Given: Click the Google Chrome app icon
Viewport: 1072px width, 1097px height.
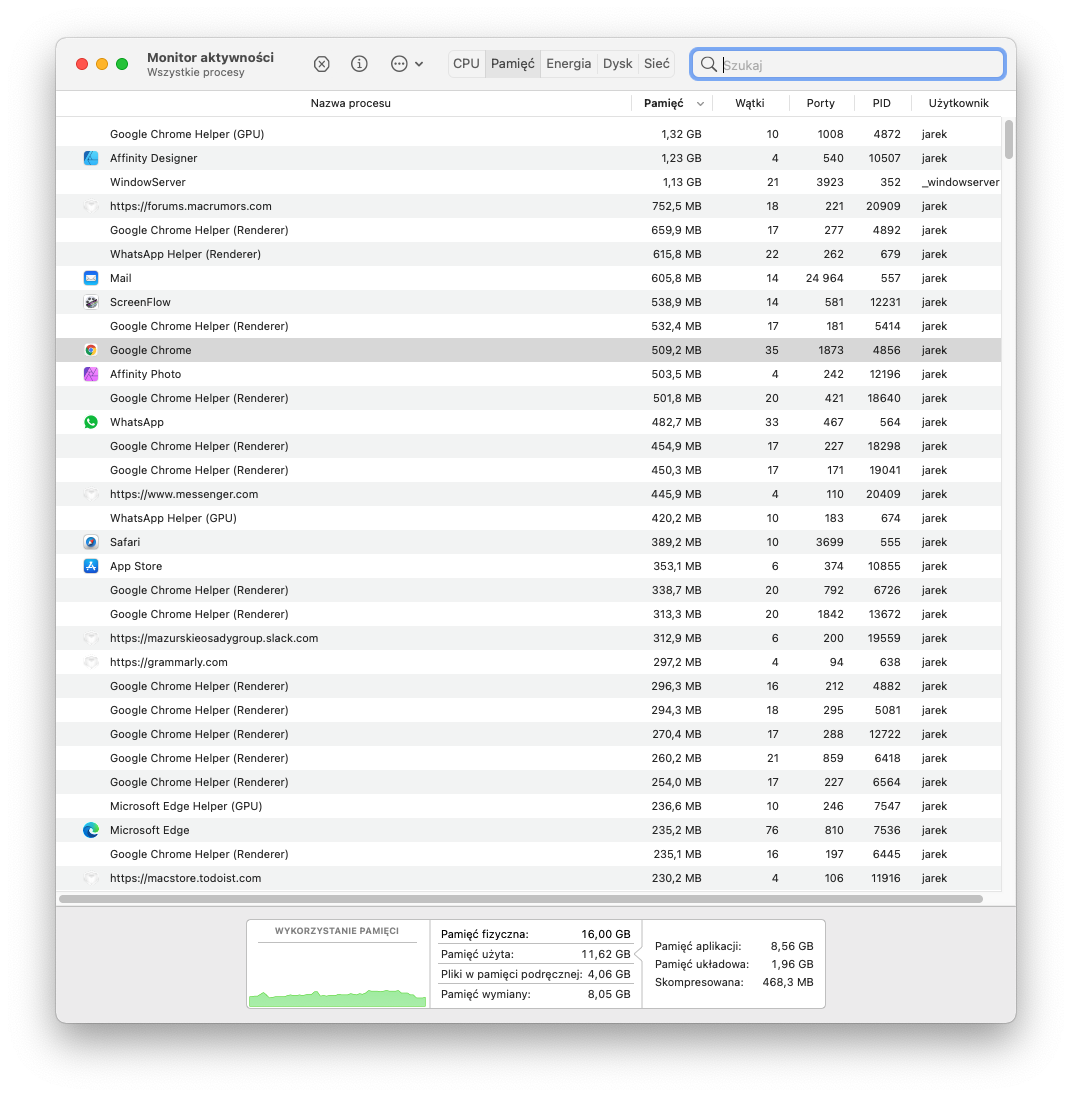Looking at the screenshot, I should [91, 351].
